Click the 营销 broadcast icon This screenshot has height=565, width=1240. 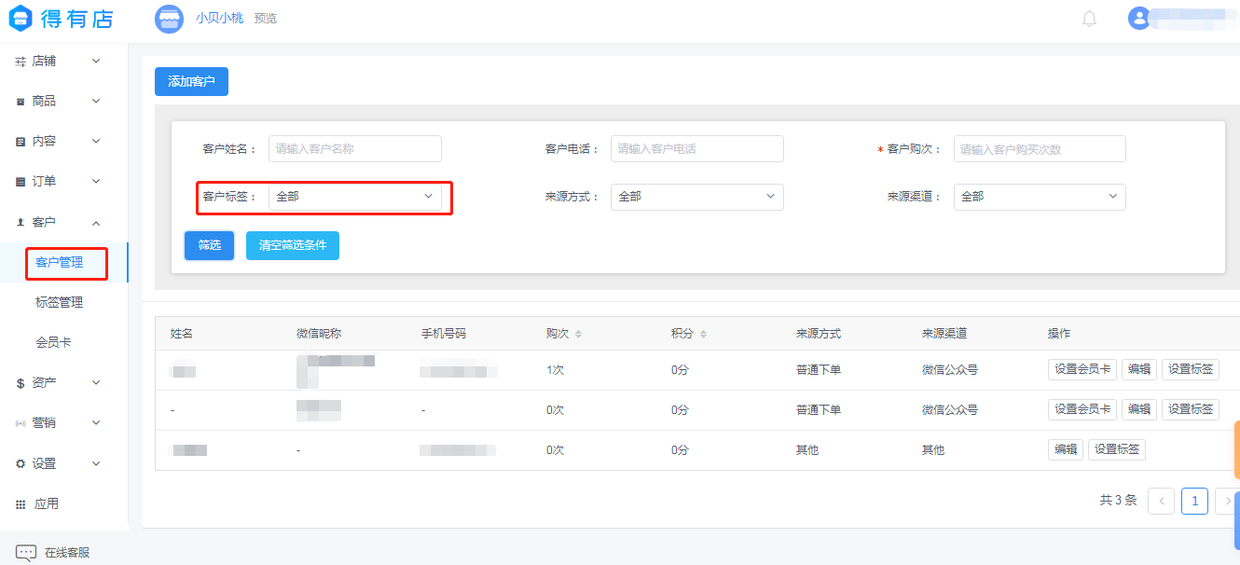(20, 423)
